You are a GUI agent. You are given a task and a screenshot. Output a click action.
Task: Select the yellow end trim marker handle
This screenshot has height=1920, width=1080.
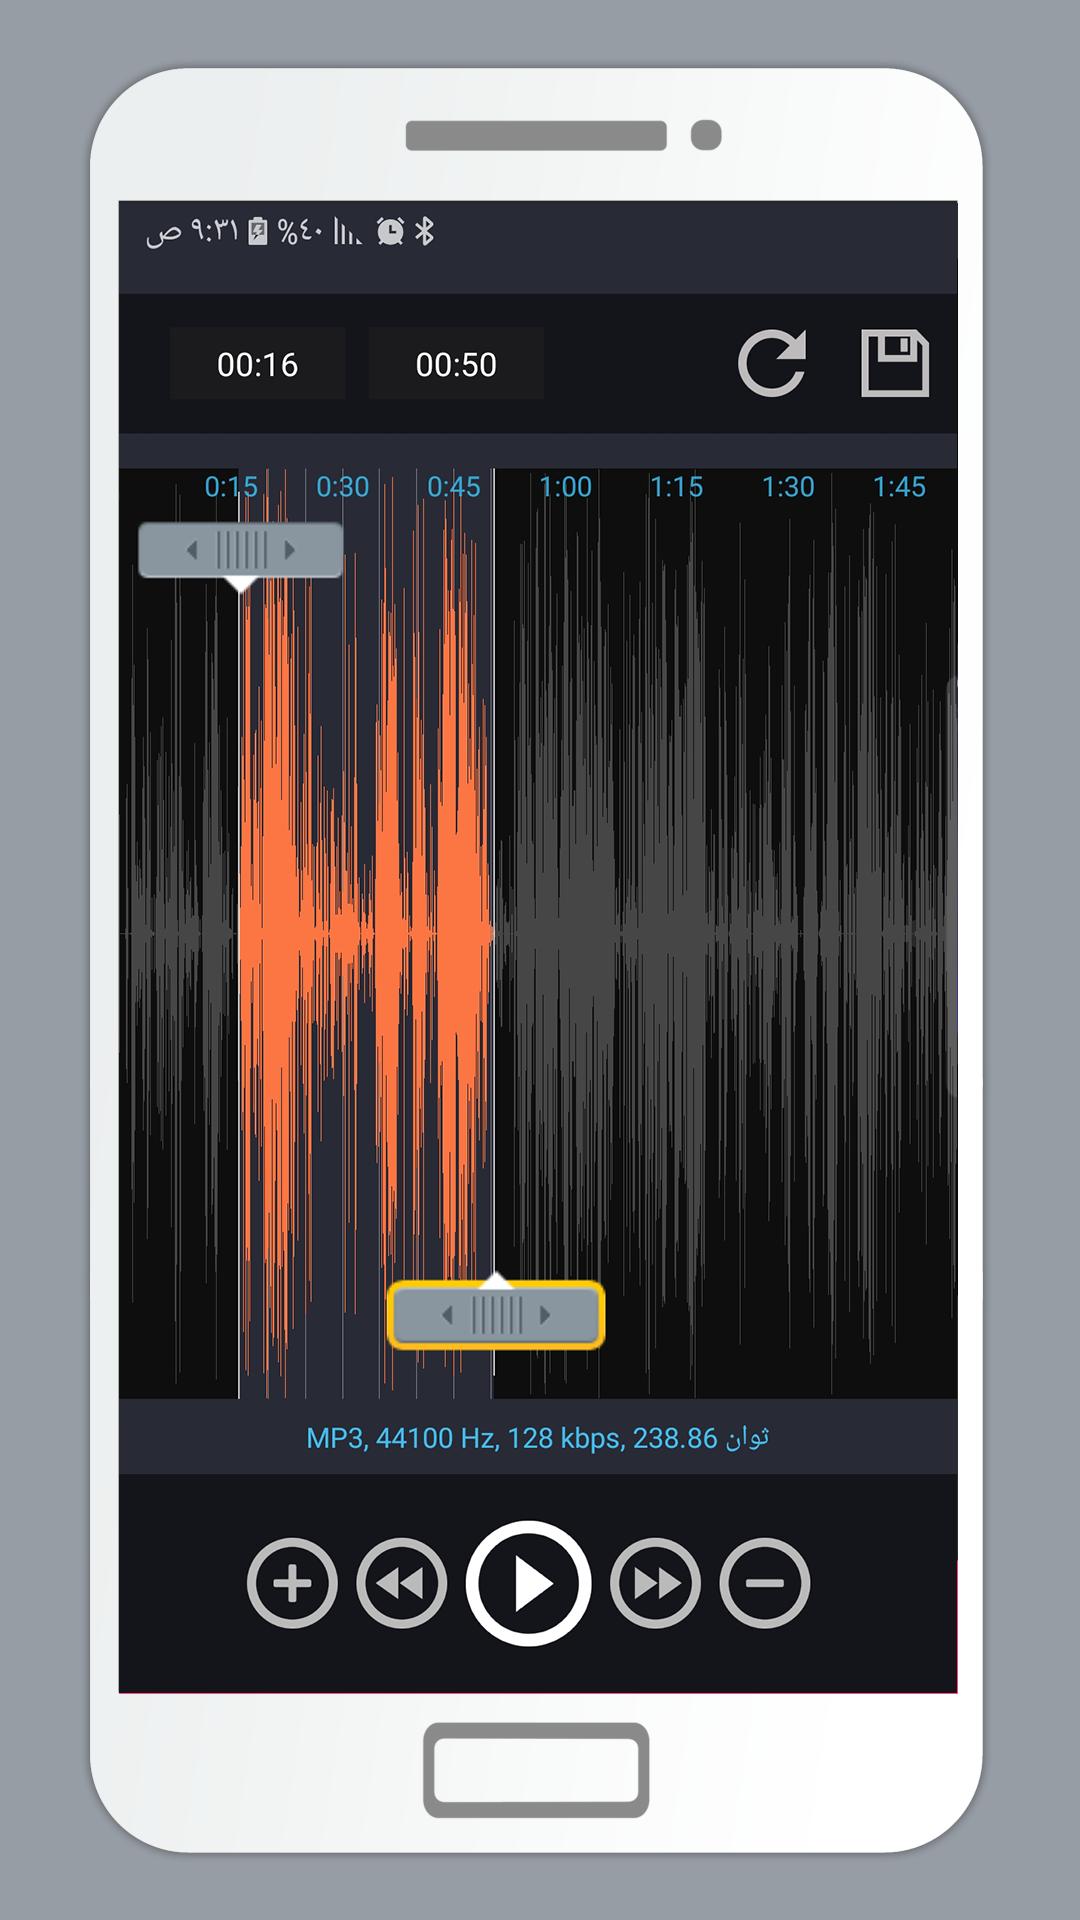tap(496, 1315)
